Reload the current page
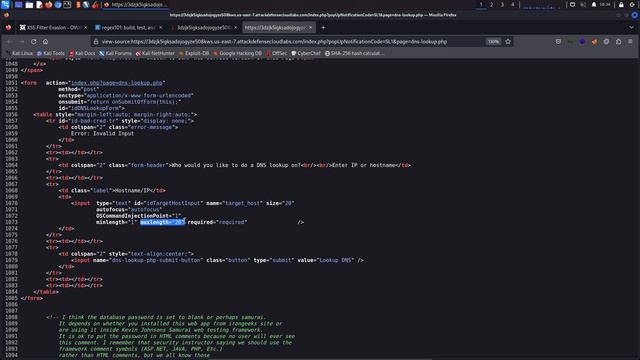This screenshot has height=360, width=640. [x=33, y=41]
